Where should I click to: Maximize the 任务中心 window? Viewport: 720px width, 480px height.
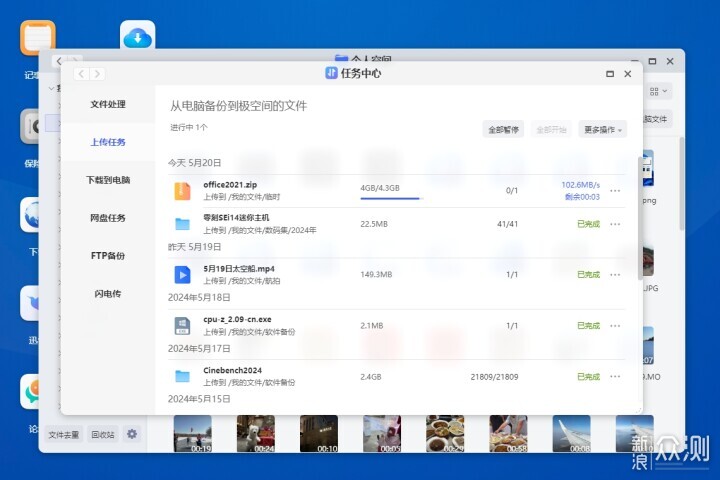coord(610,74)
